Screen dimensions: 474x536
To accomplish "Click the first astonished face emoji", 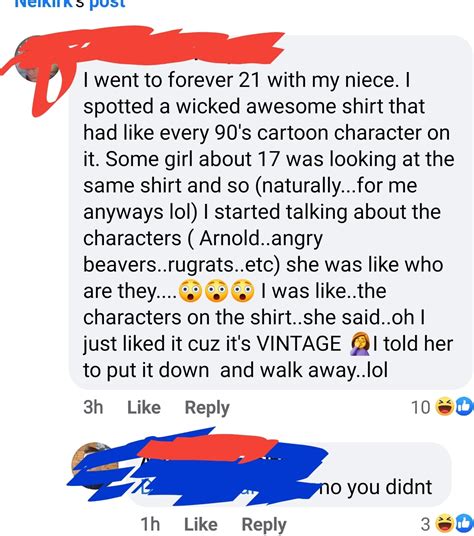I will tap(191, 291).
